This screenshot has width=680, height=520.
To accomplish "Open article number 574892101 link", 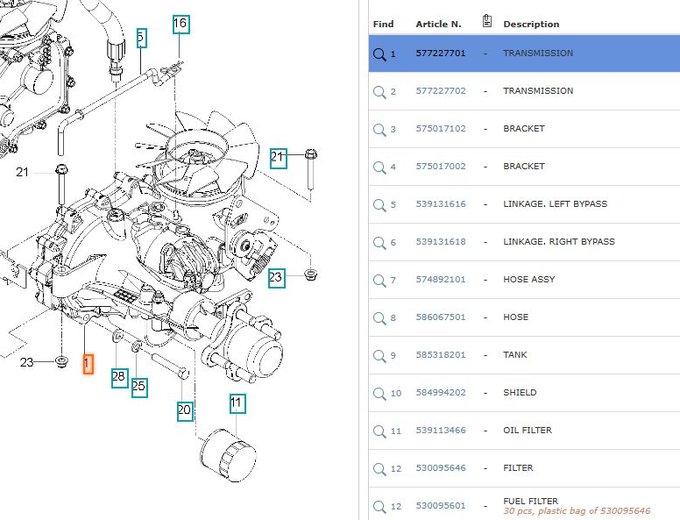I will pos(441,279).
